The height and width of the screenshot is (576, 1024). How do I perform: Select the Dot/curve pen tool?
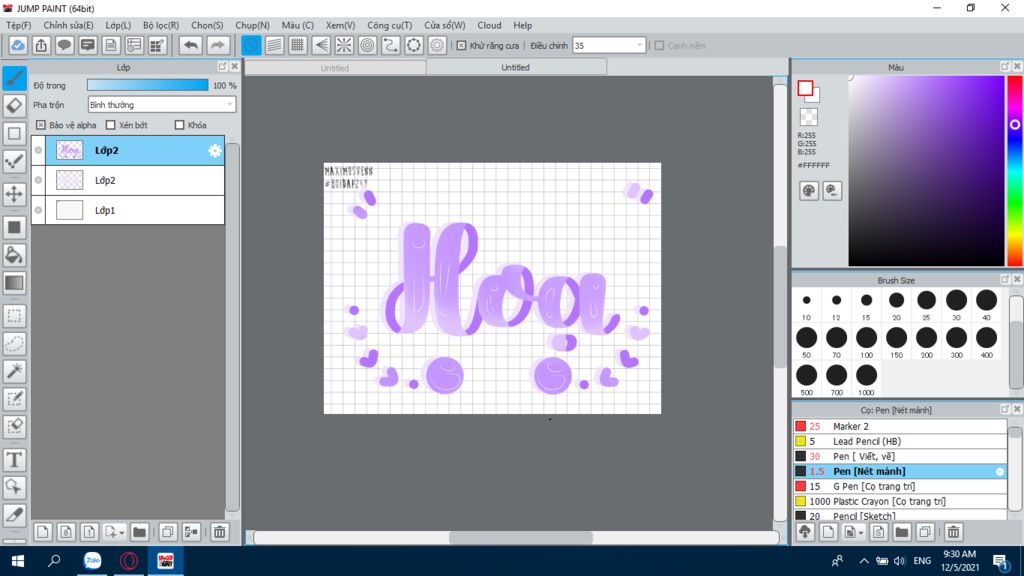click(x=14, y=162)
